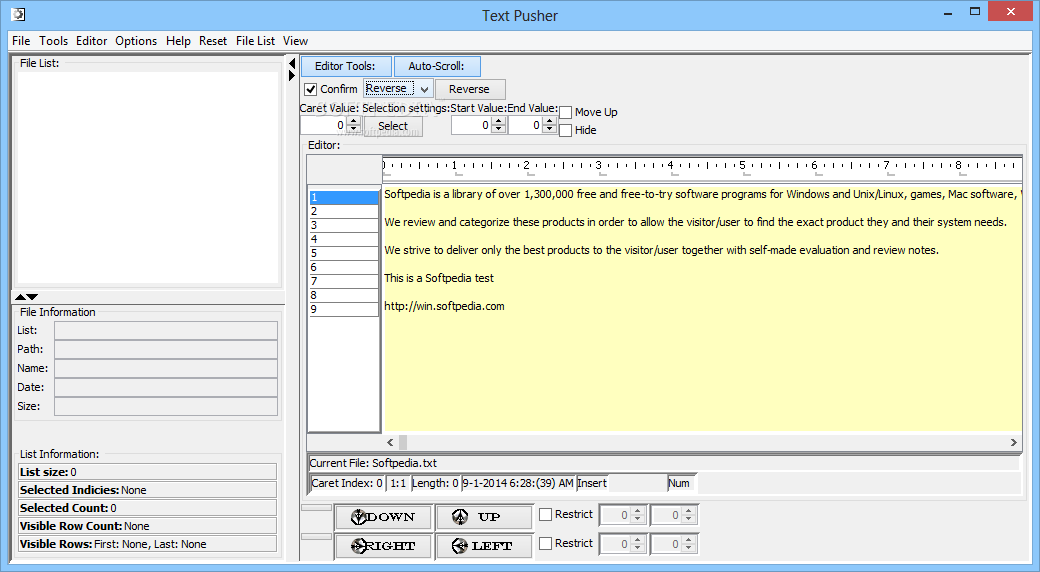Open the File List menu
The height and width of the screenshot is (572, 1040).
tap(255, 41)
